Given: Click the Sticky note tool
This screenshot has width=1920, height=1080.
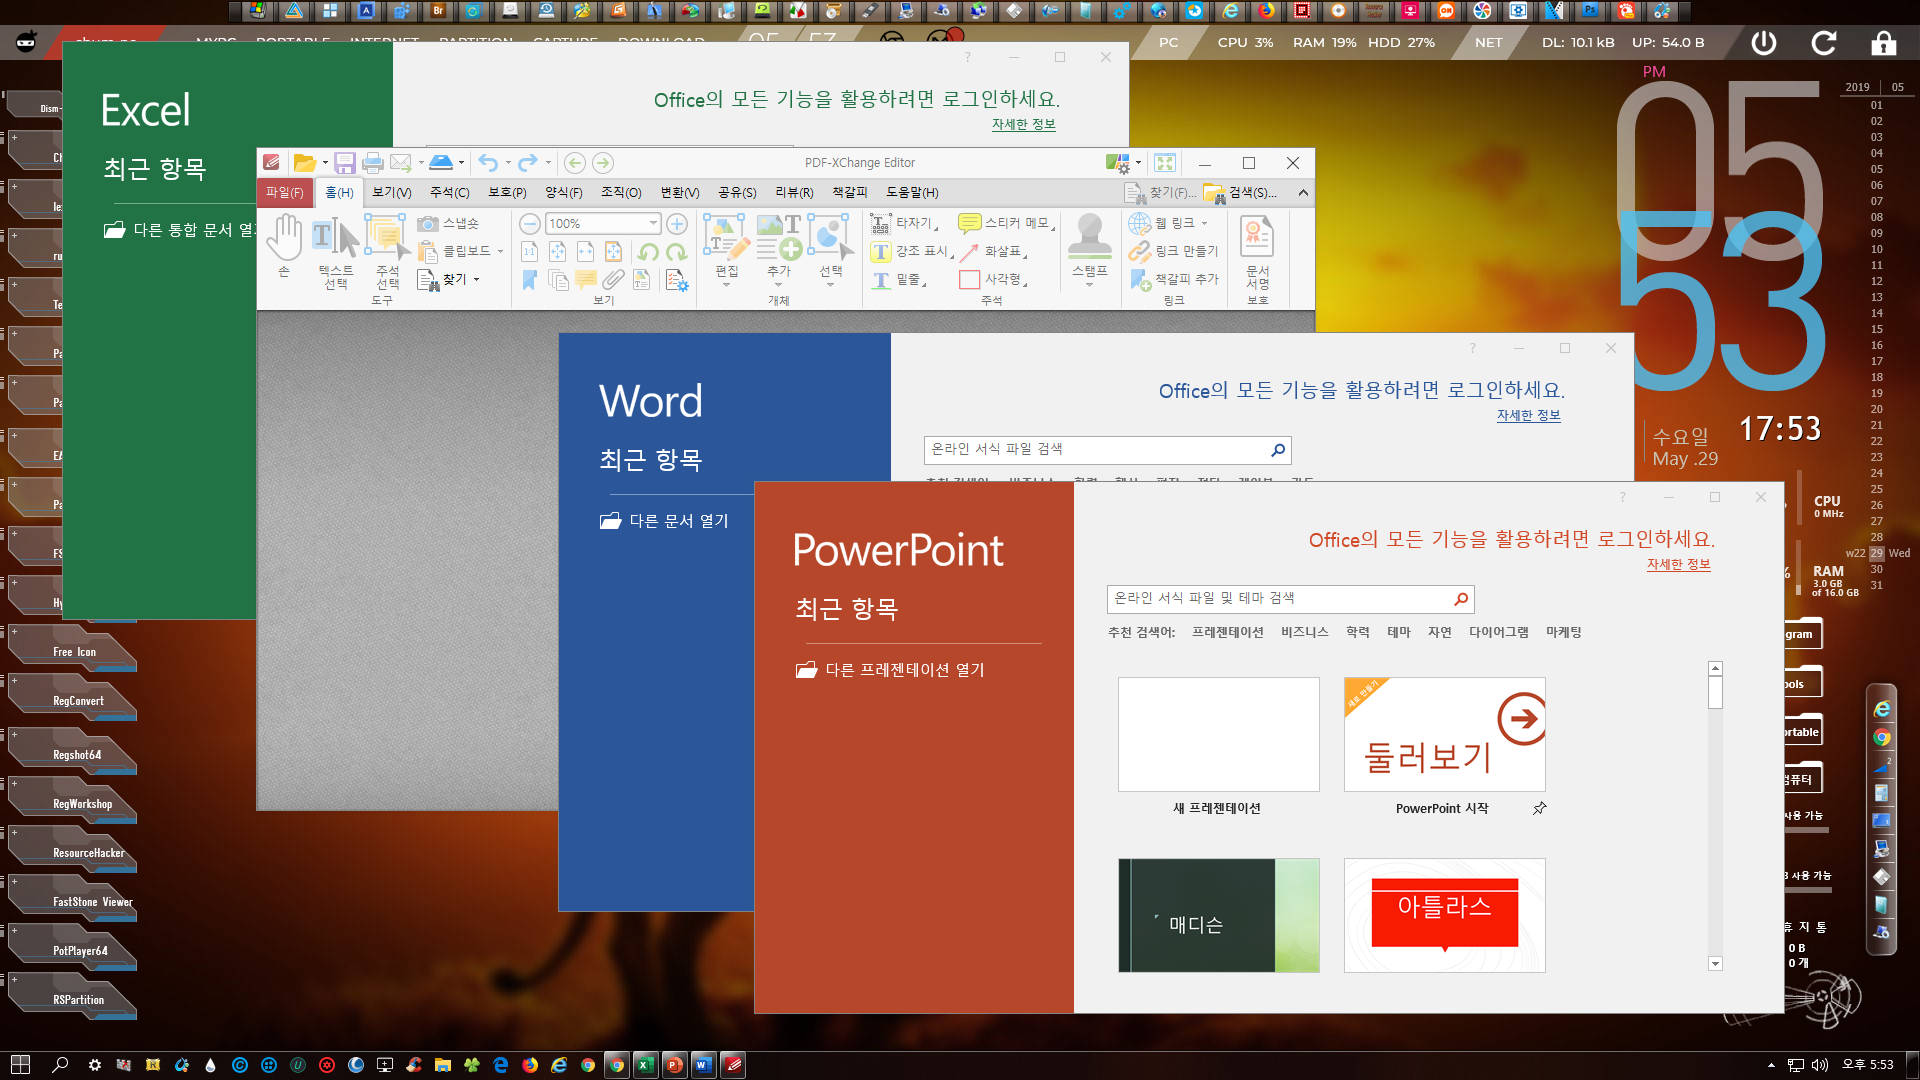Looking at the screenshot, I should pos(1006,223).
